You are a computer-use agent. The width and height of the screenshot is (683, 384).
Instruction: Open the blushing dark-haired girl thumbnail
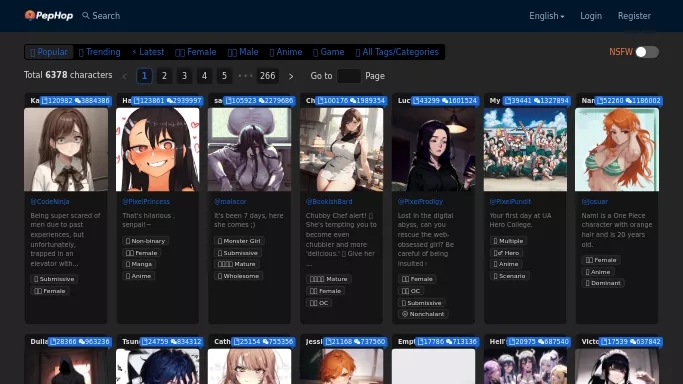[158, 149]
